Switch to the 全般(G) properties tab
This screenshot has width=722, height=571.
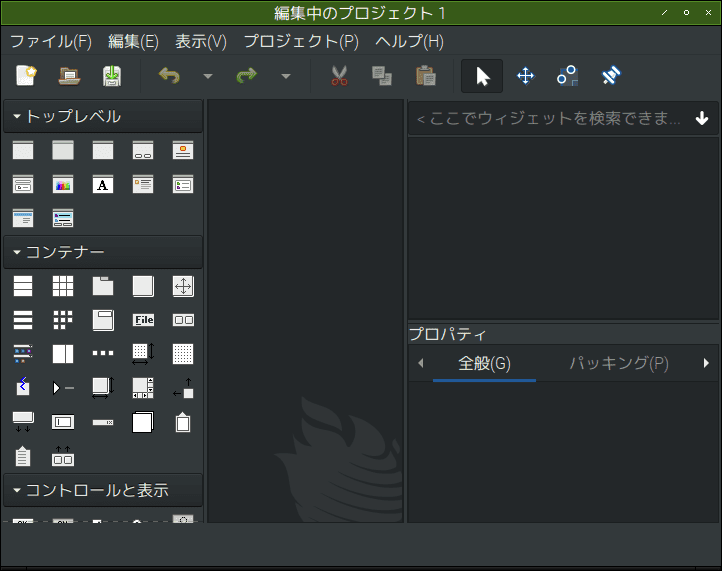[x=484, y=364]
